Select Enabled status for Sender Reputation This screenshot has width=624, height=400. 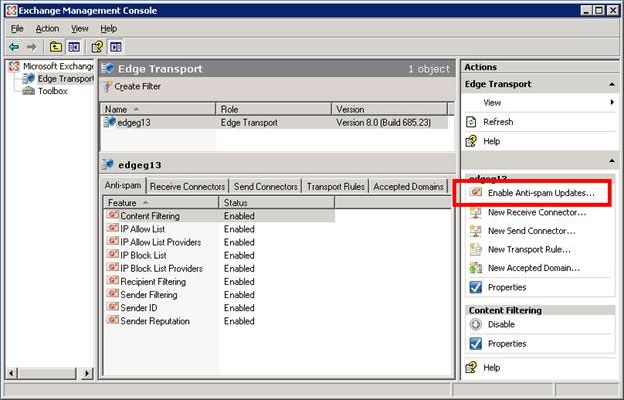point(239,321)
